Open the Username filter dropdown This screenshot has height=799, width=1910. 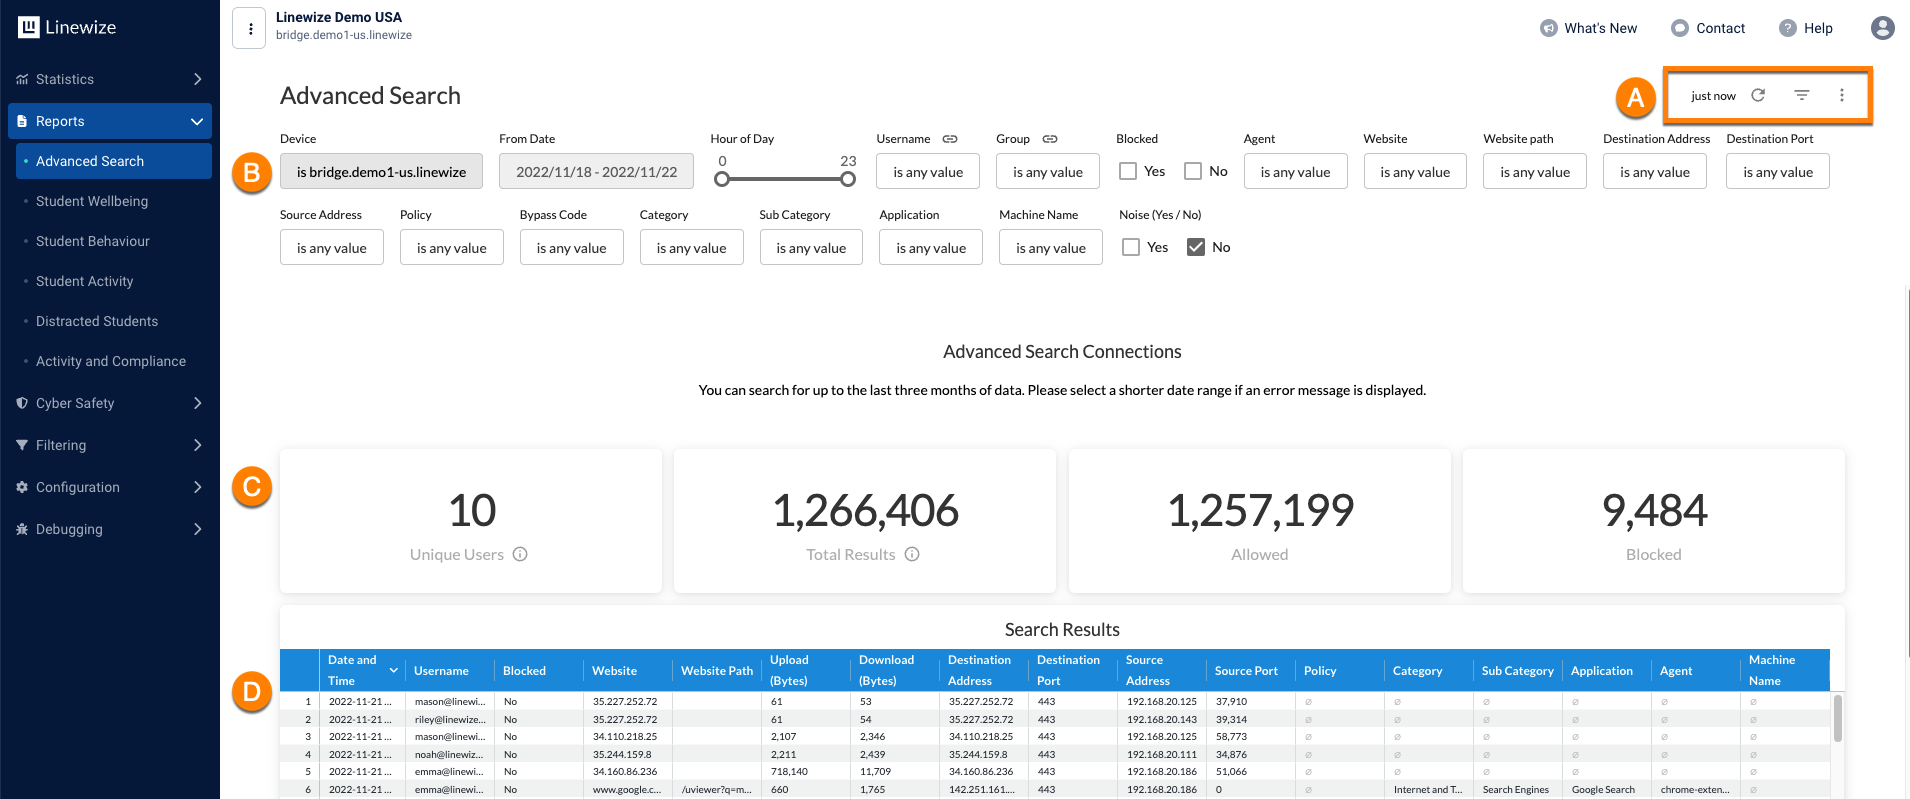tap(928, 171)
